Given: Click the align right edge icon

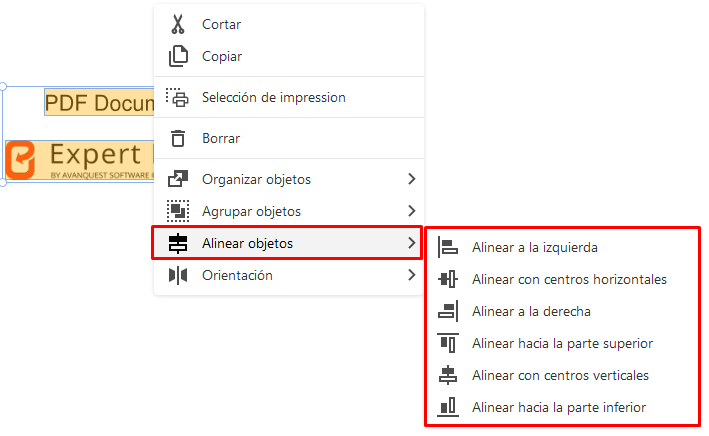Looking at the screenshot, I should pos(448,311).
